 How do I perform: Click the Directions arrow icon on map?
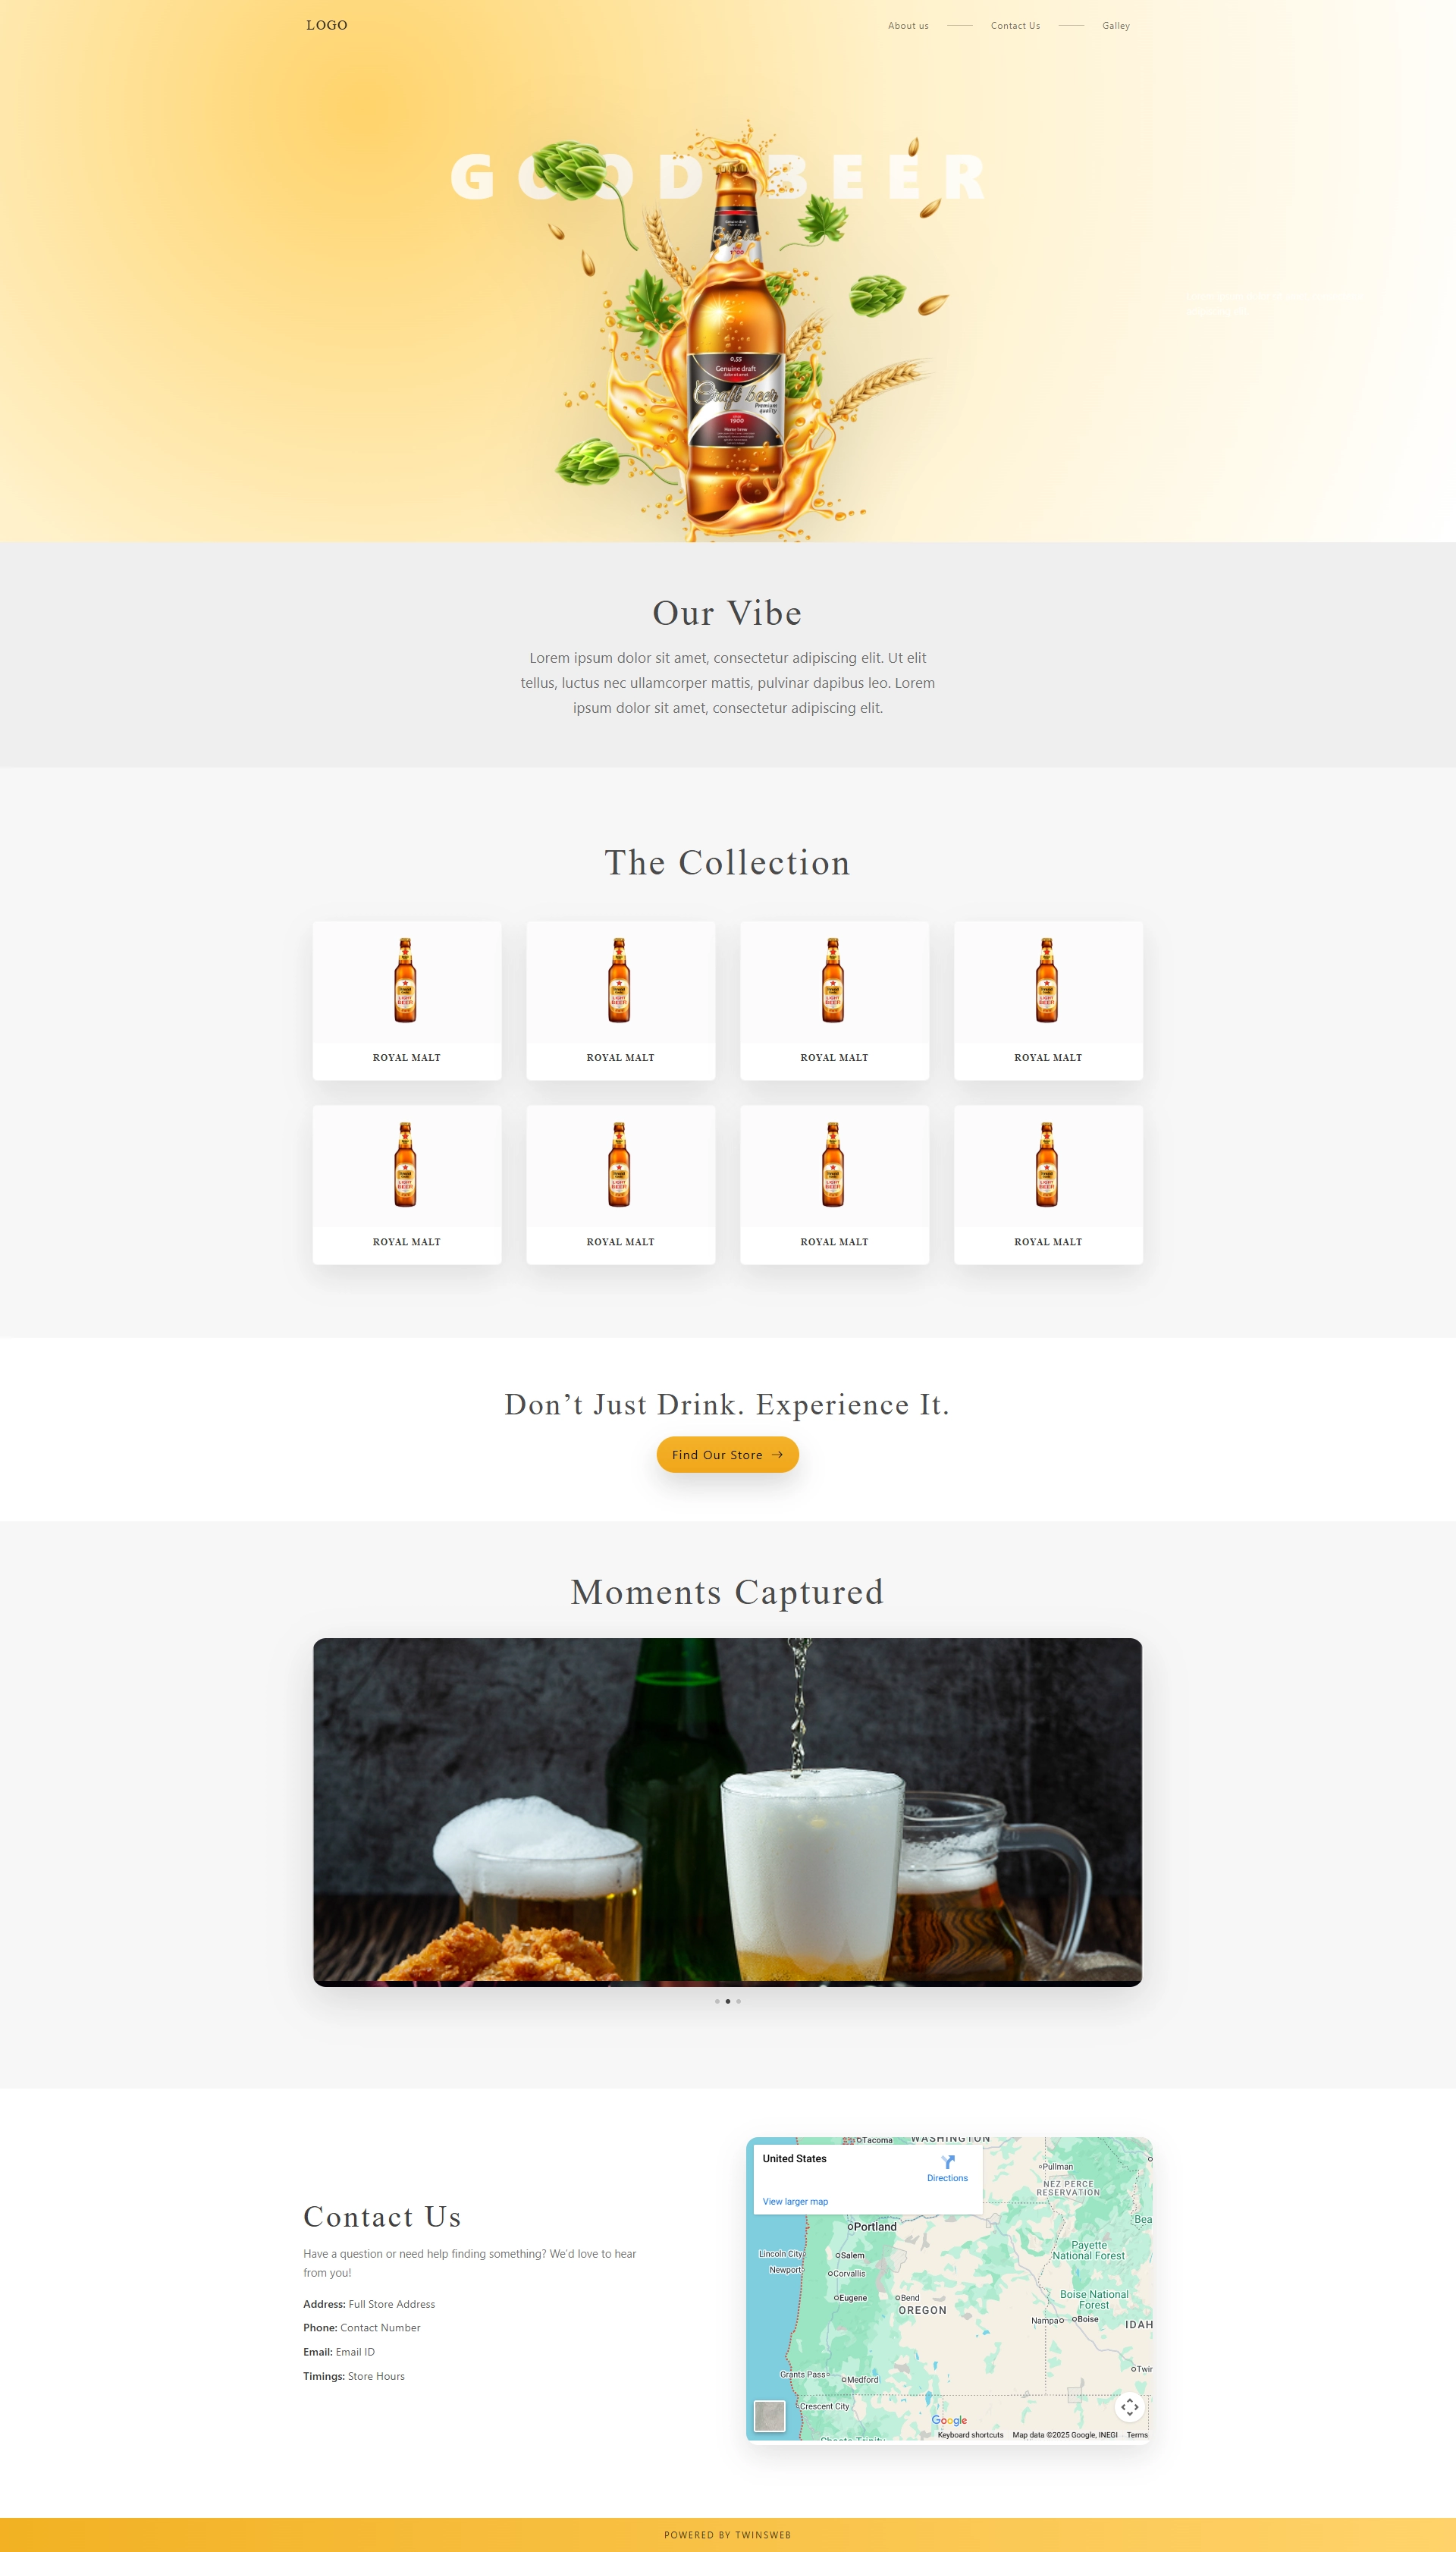point(948,2161)
